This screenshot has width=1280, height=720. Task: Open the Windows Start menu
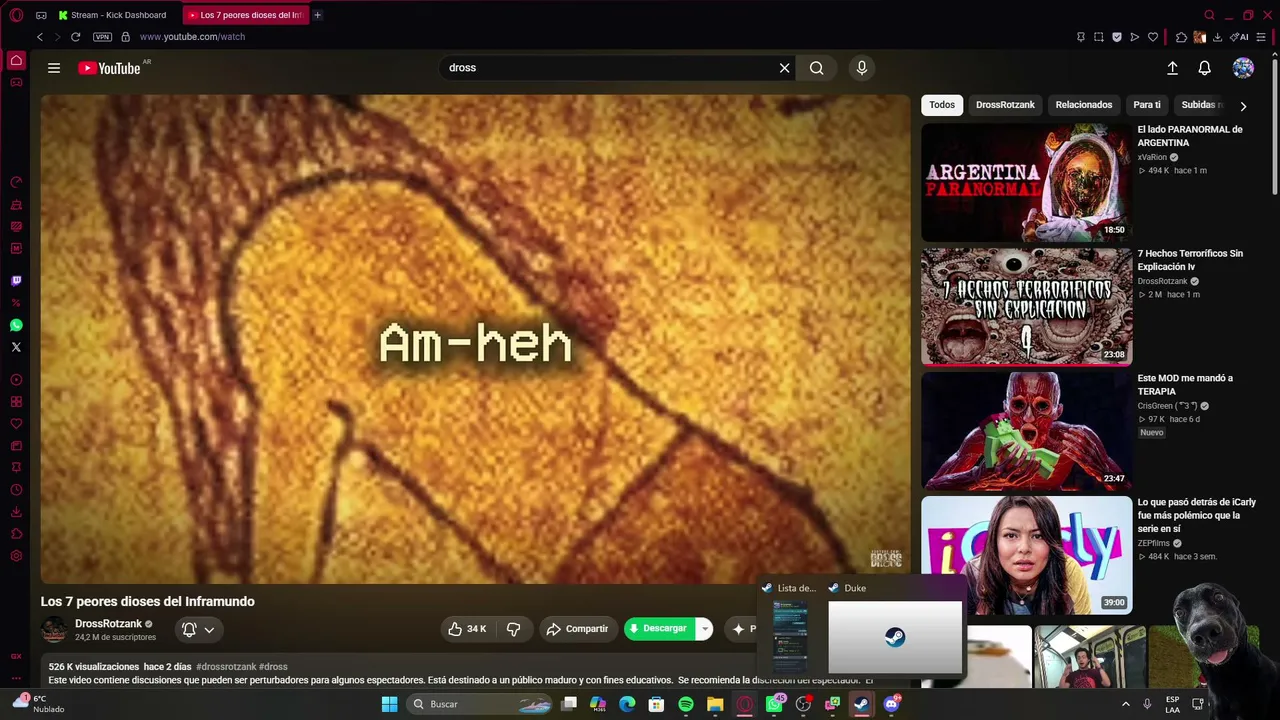(x=389, y=704)
